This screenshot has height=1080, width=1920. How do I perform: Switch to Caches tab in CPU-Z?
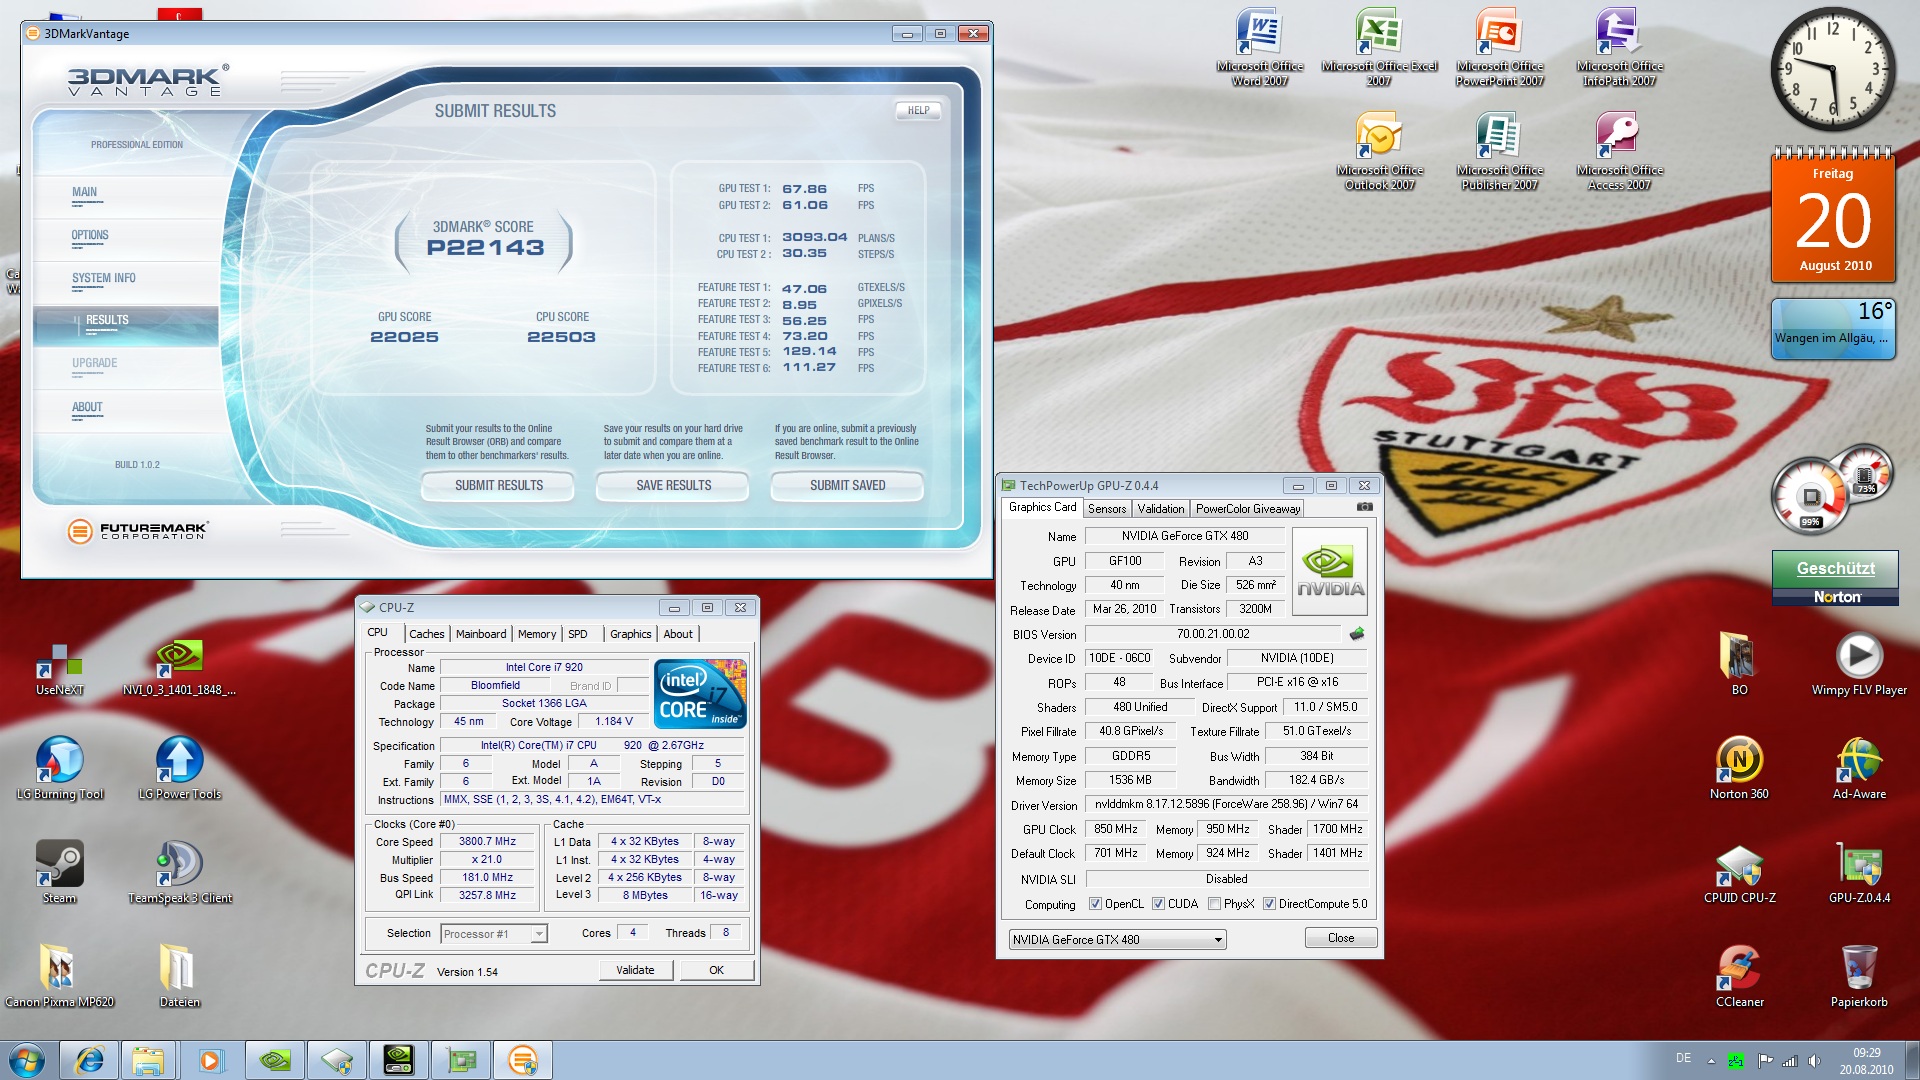[x=427, y=634]
